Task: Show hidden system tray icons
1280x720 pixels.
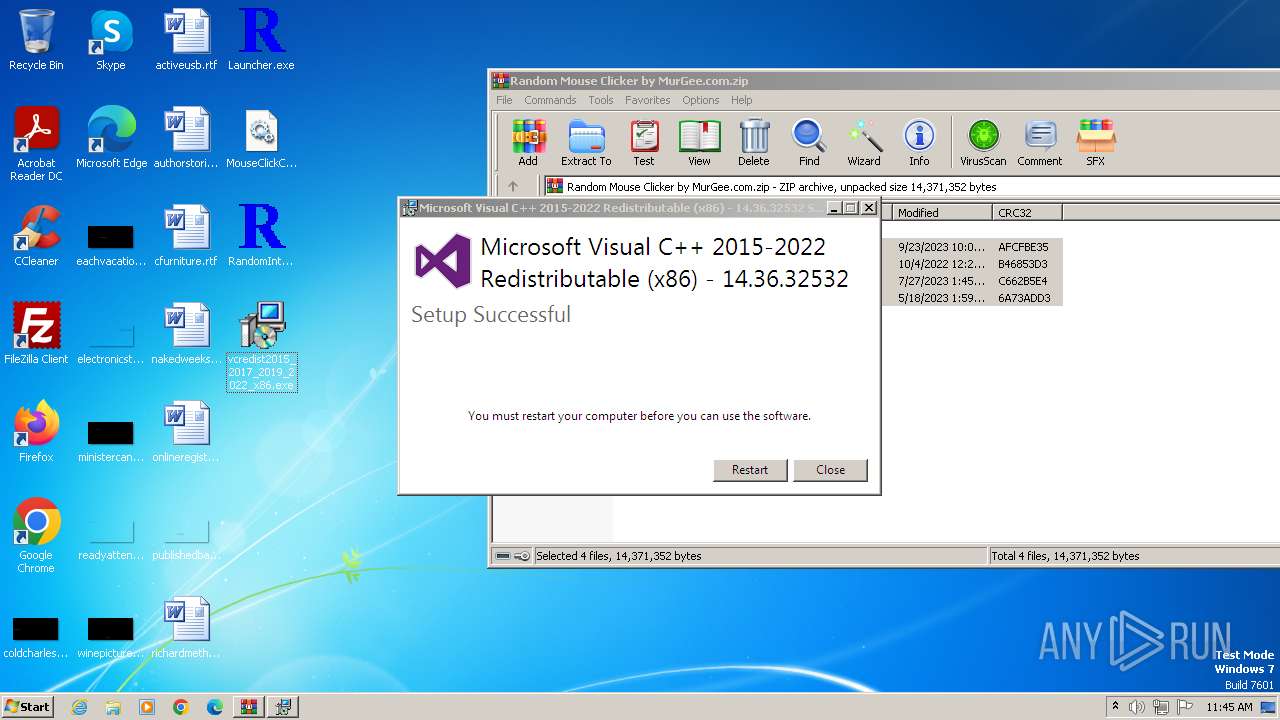Action: (1115, 707)
